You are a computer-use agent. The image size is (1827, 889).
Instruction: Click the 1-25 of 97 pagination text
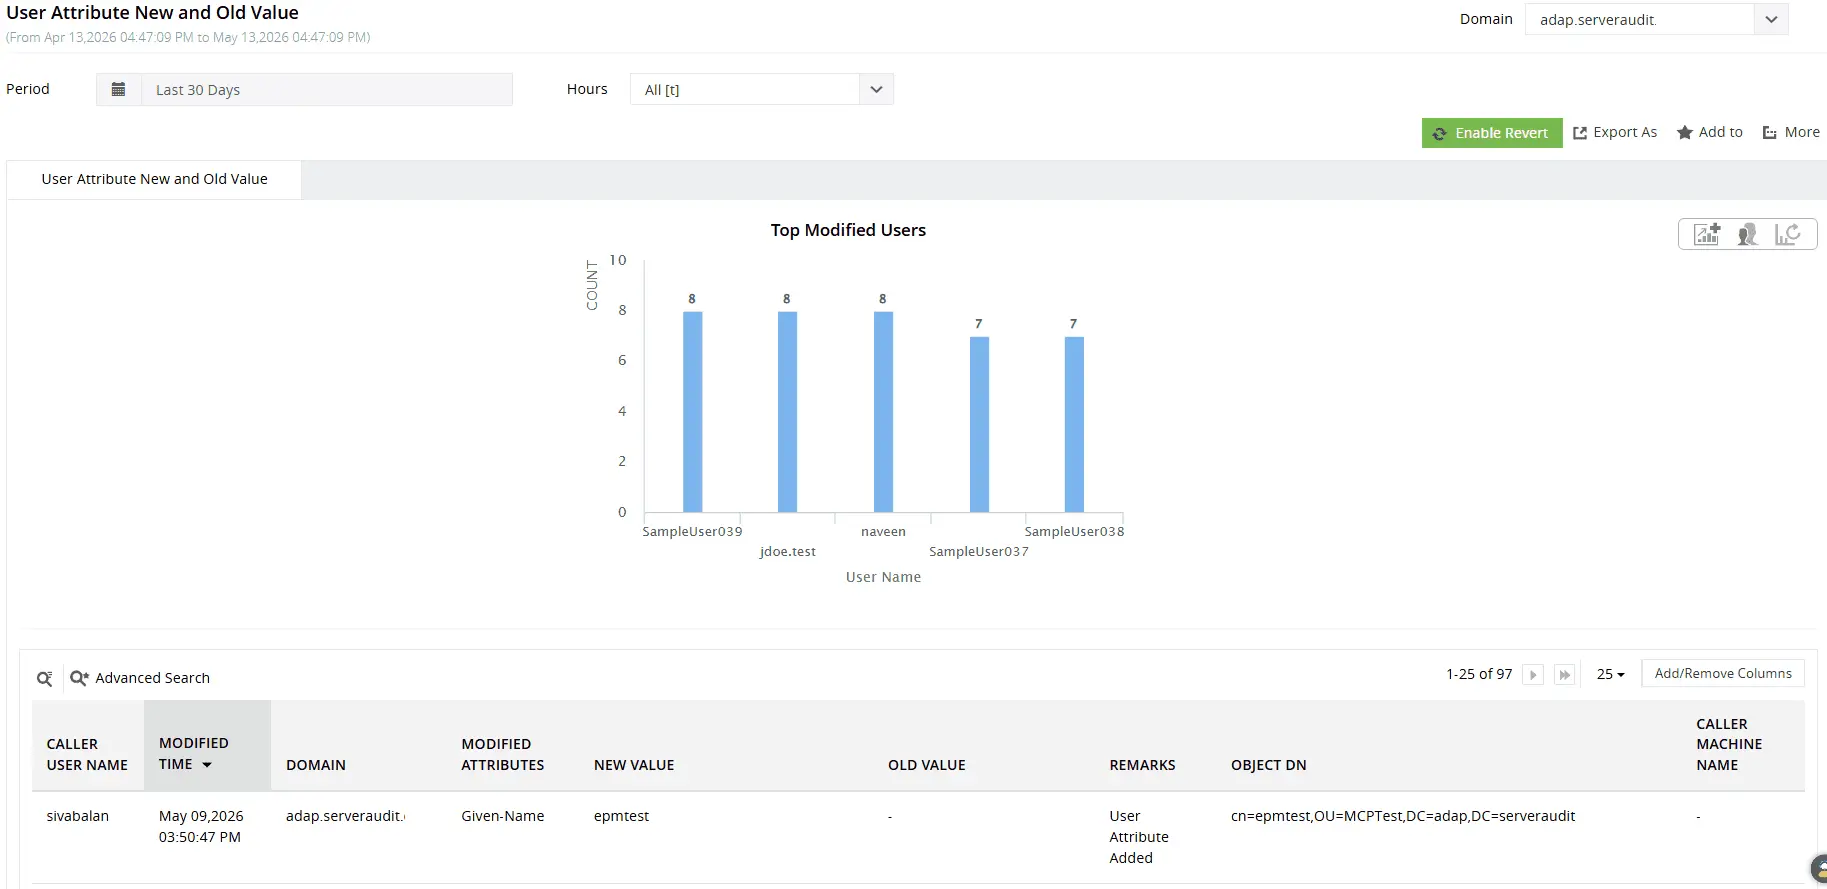(x=1479, y=674)
